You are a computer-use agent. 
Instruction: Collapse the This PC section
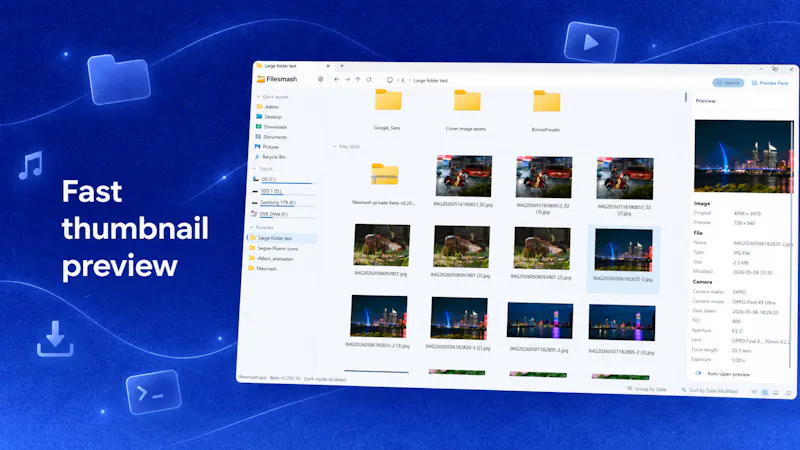(255, 169)
